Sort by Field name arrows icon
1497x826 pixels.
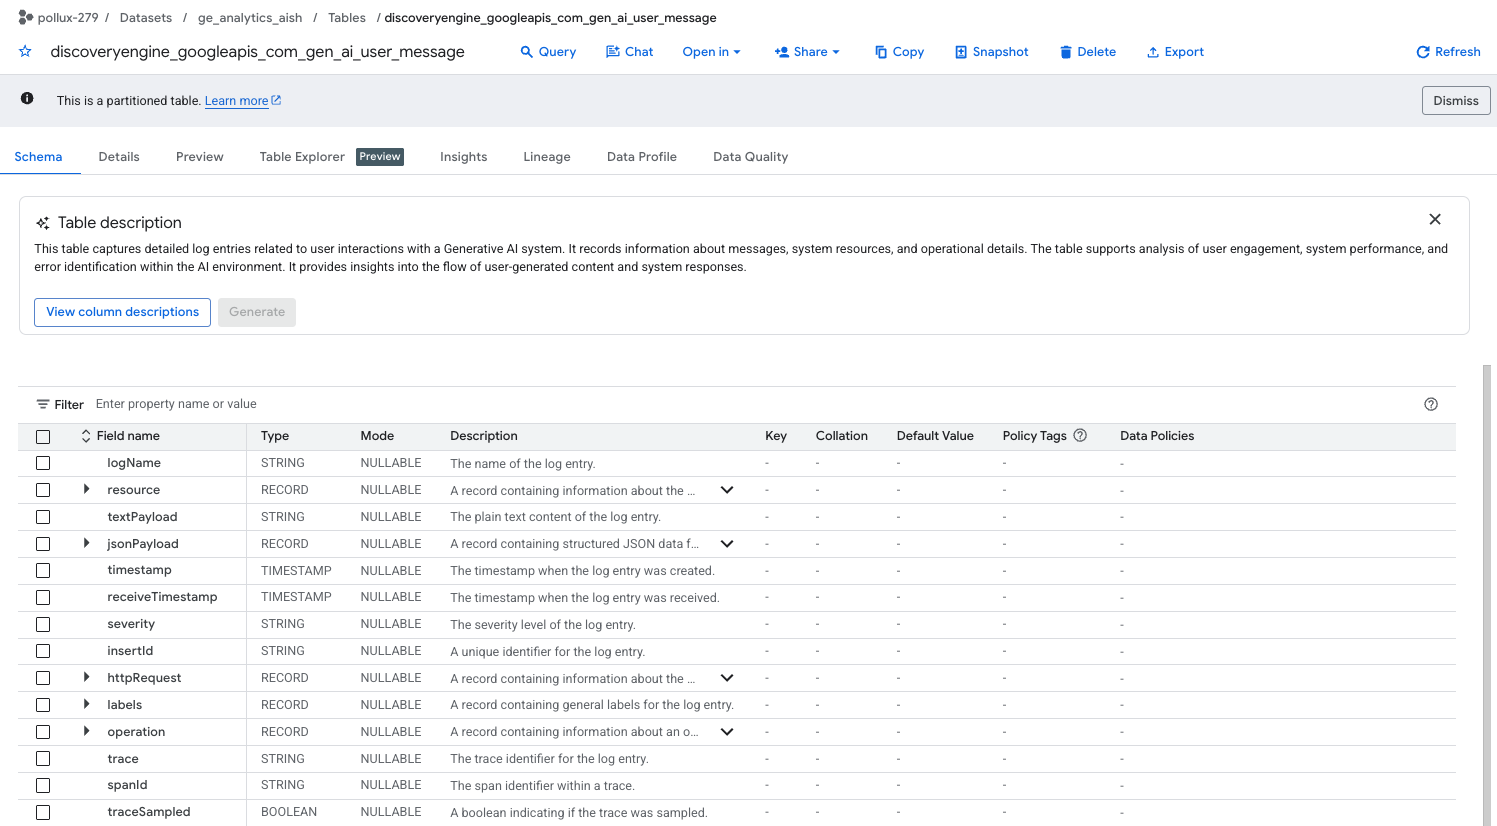[x=86, y=436]
